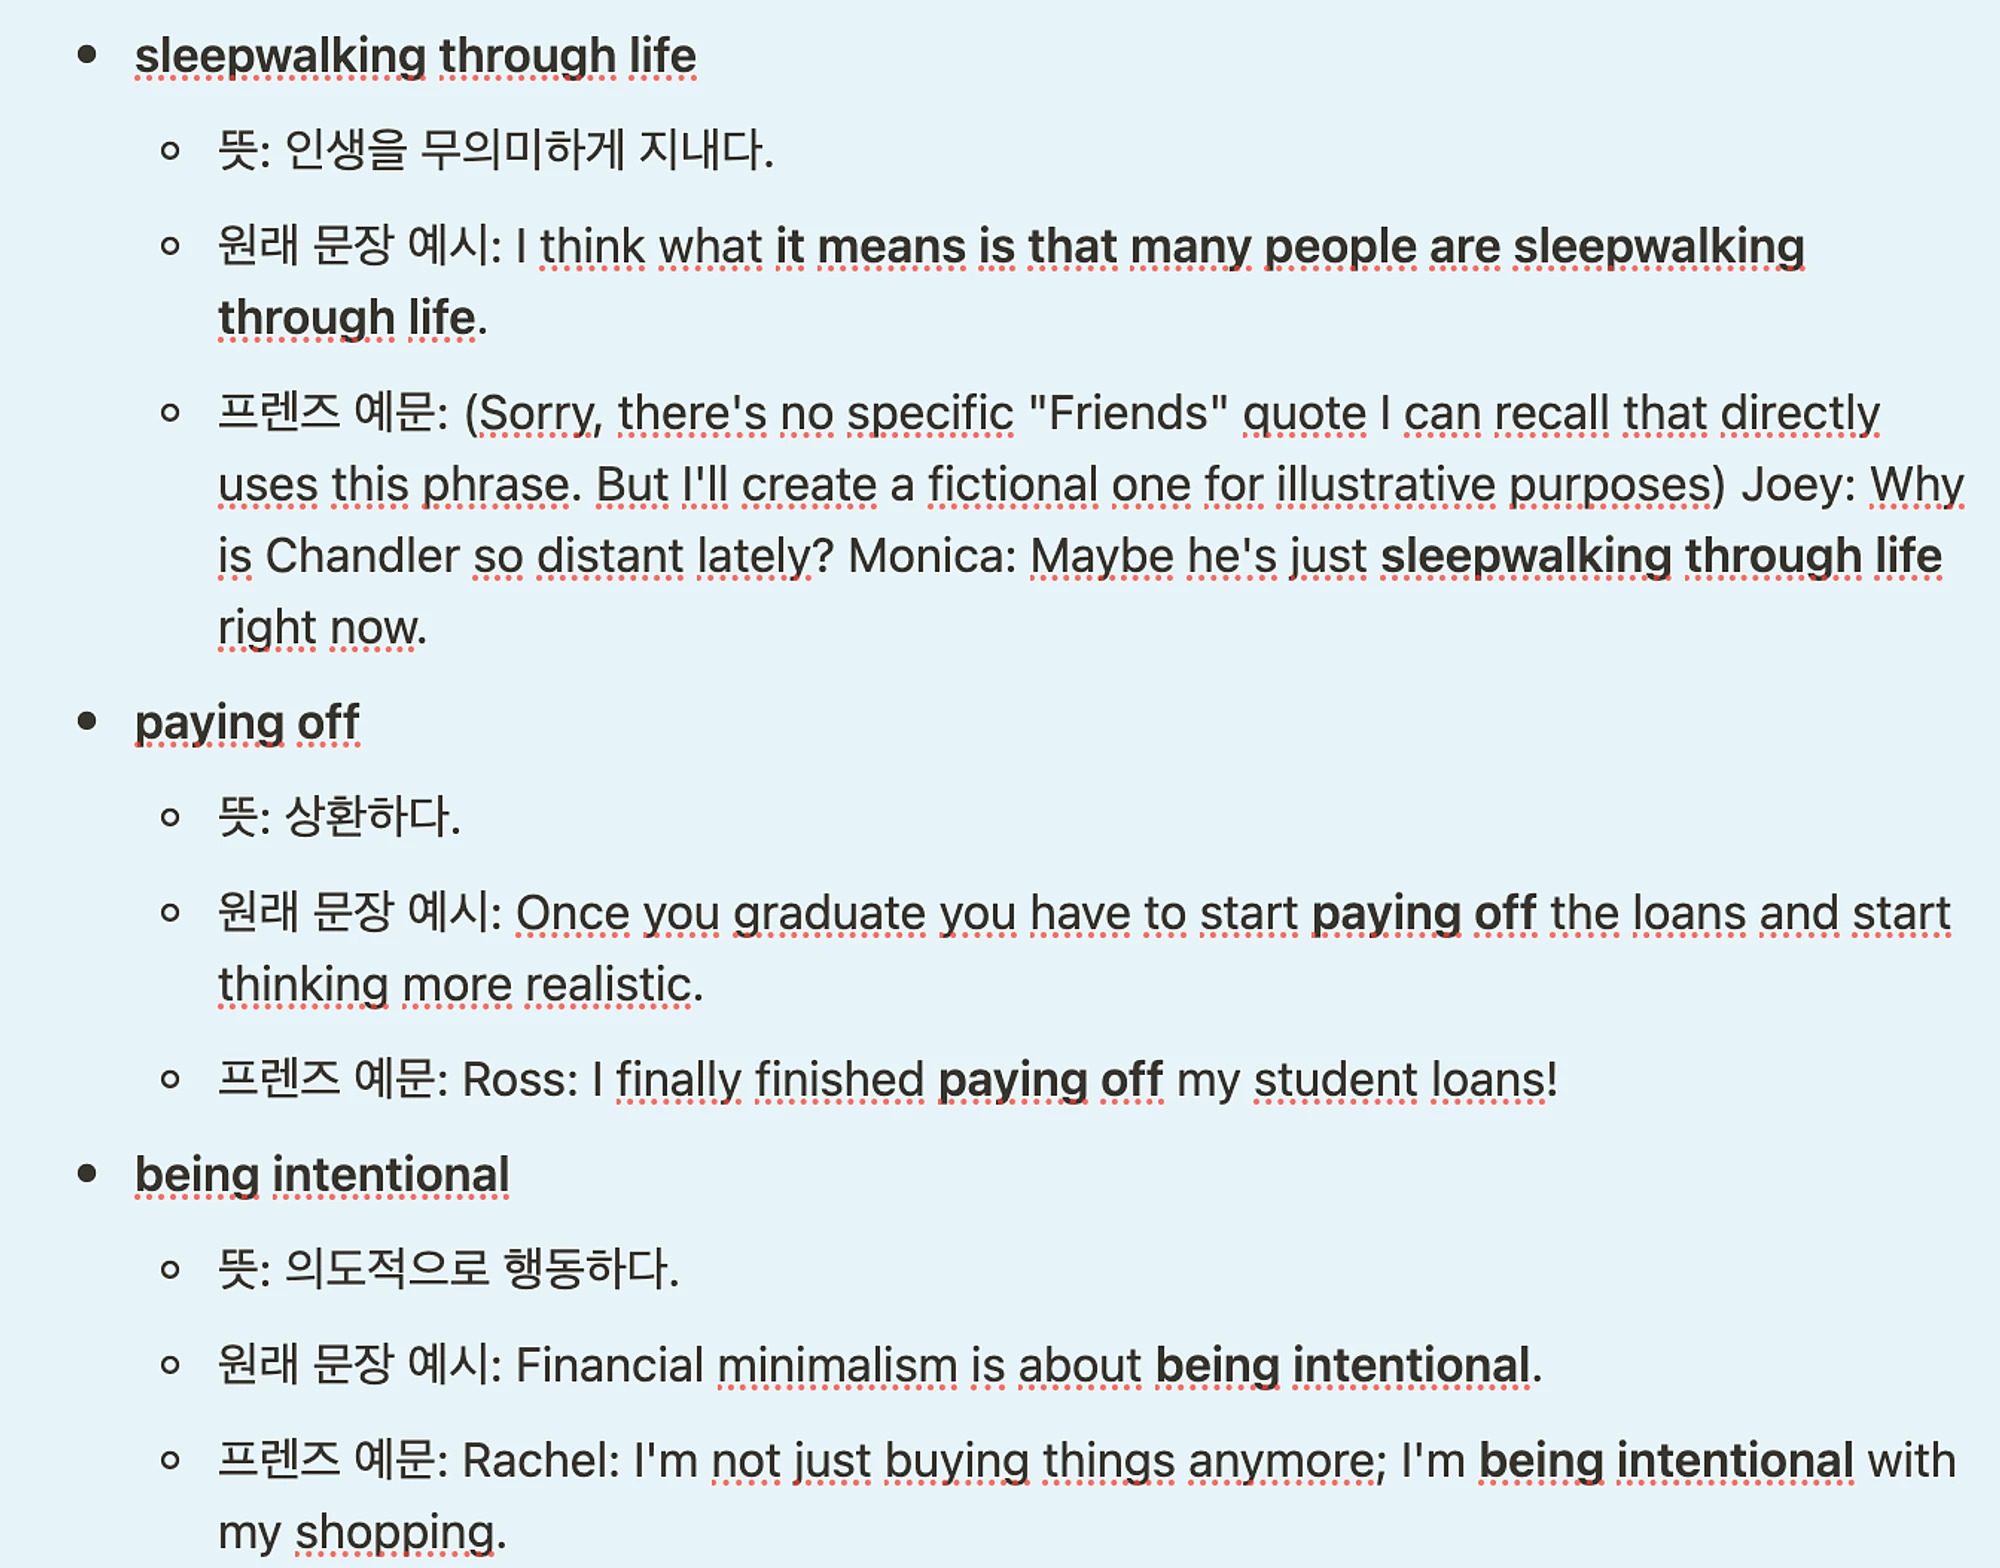Image resolution: width=2000 pixels, height=1568 pixels.
Task: Click 'Ross:' in the student loans sentence
Action: [520, 1080]
